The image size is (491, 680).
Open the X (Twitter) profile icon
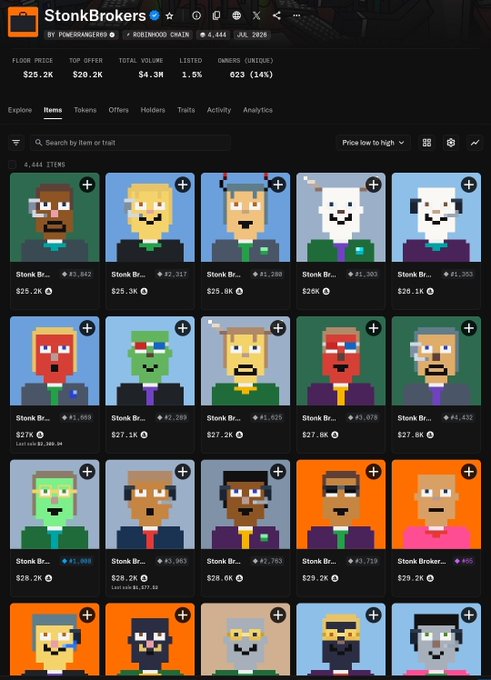pos(256,16)
